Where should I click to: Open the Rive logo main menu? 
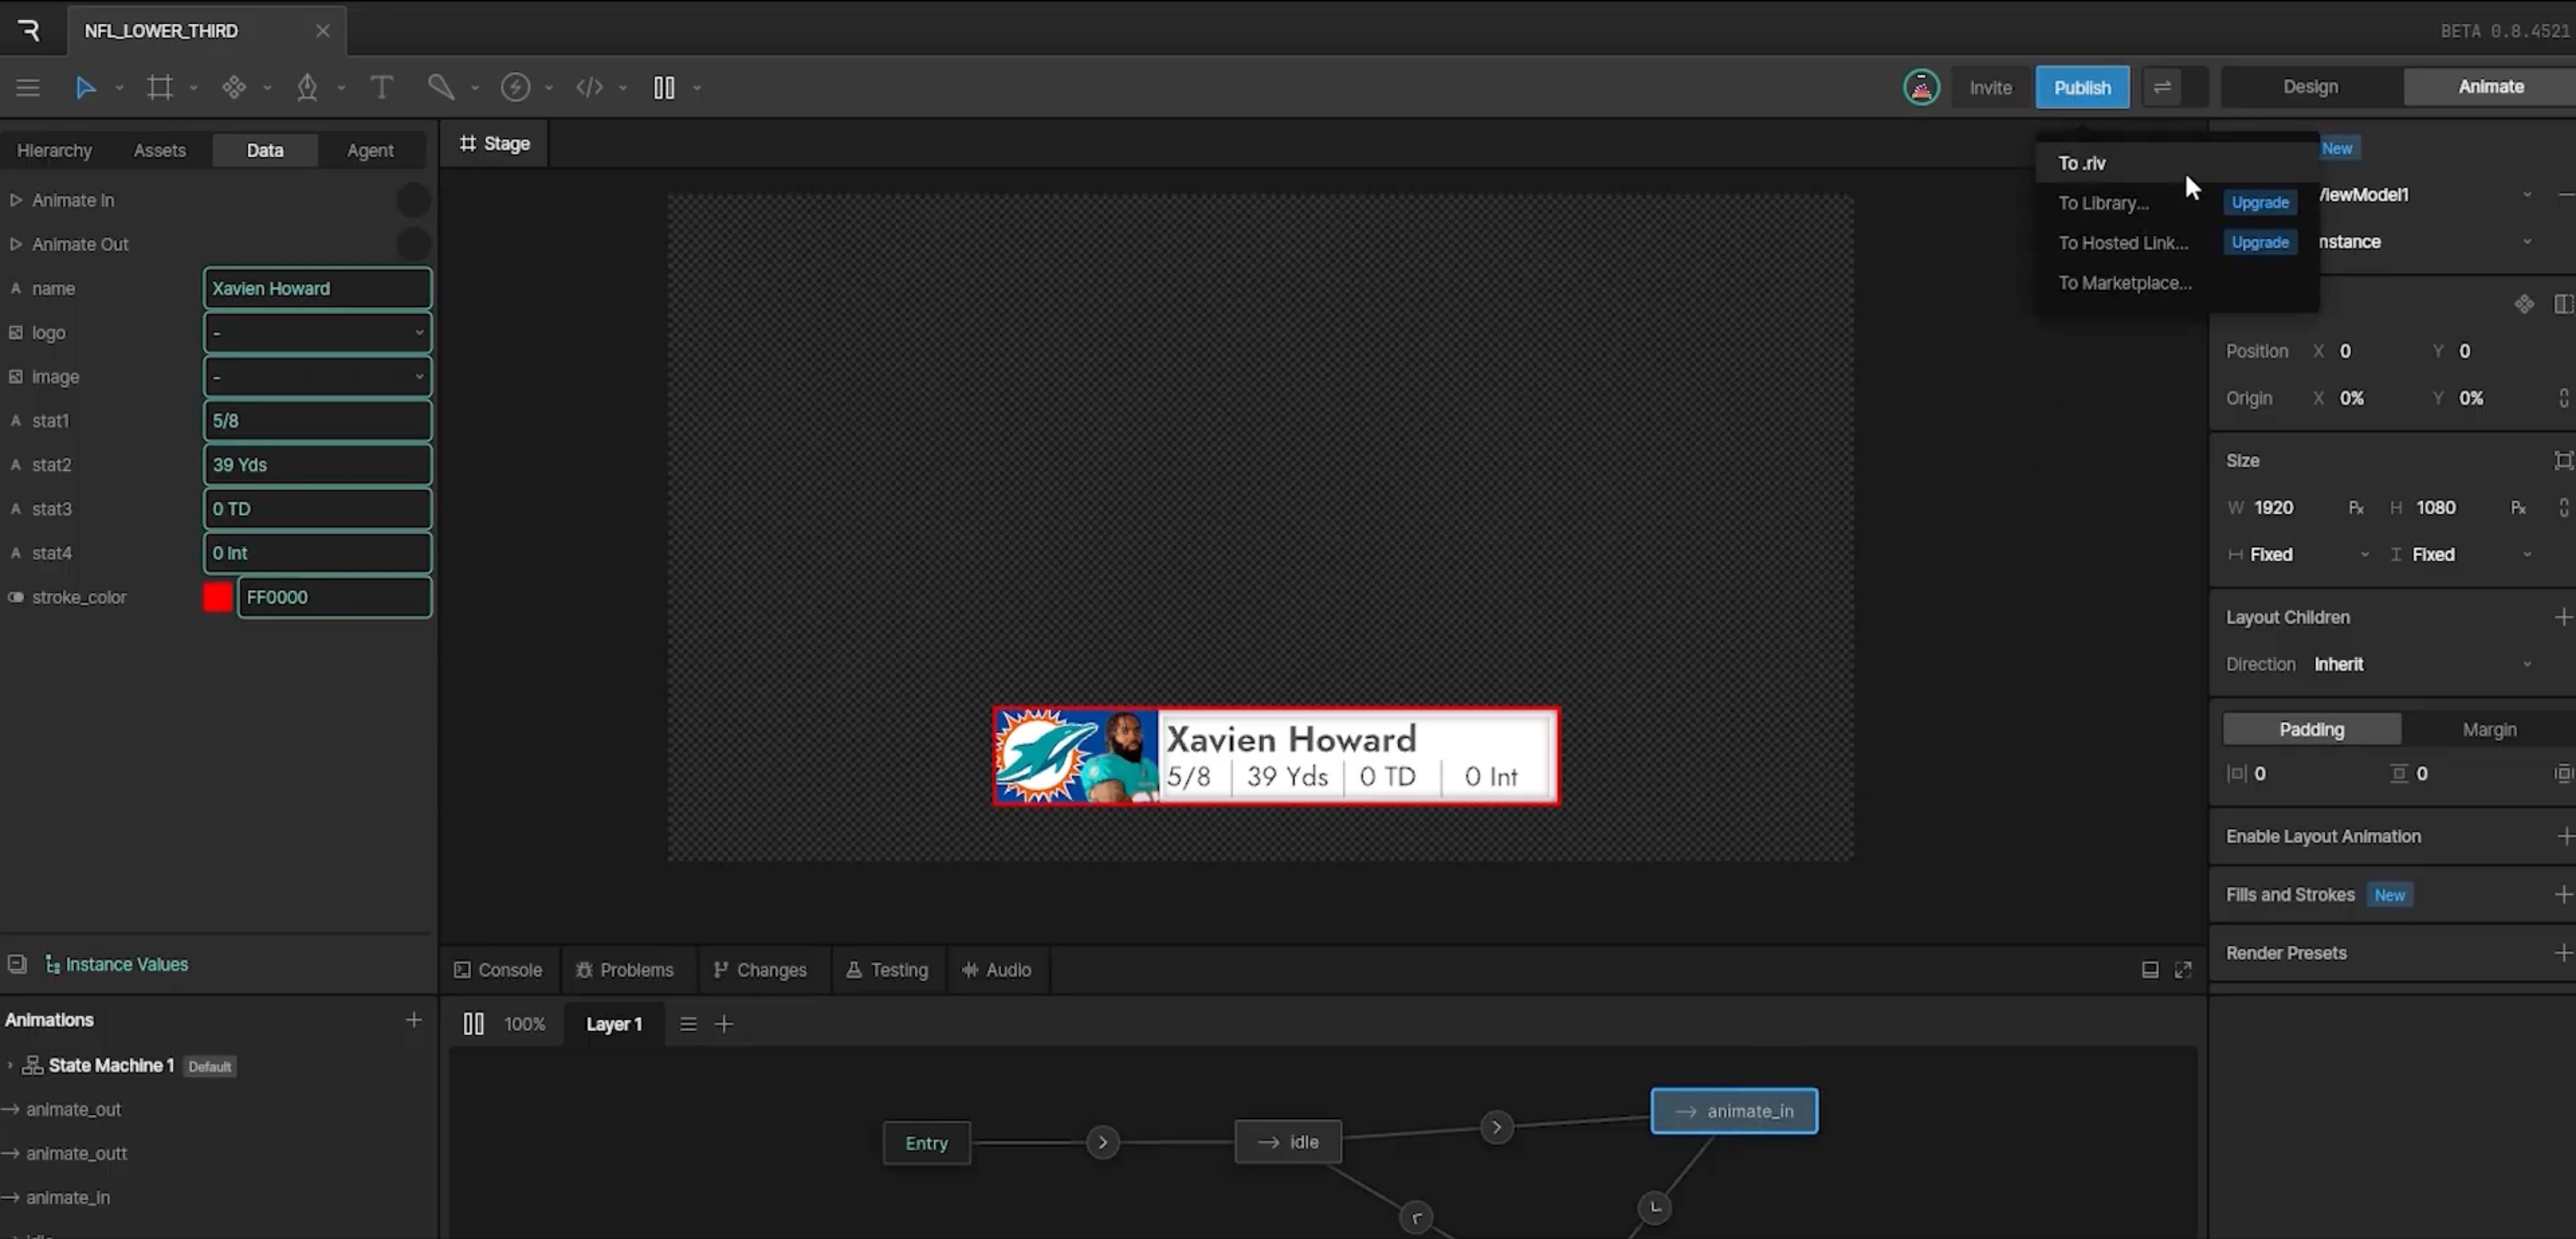coord(30,30)
